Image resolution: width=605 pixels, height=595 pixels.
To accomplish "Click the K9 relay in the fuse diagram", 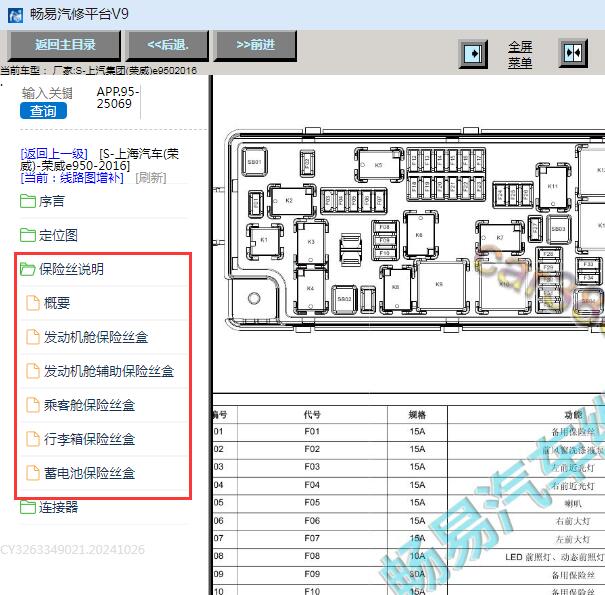I will click(442, 284).
